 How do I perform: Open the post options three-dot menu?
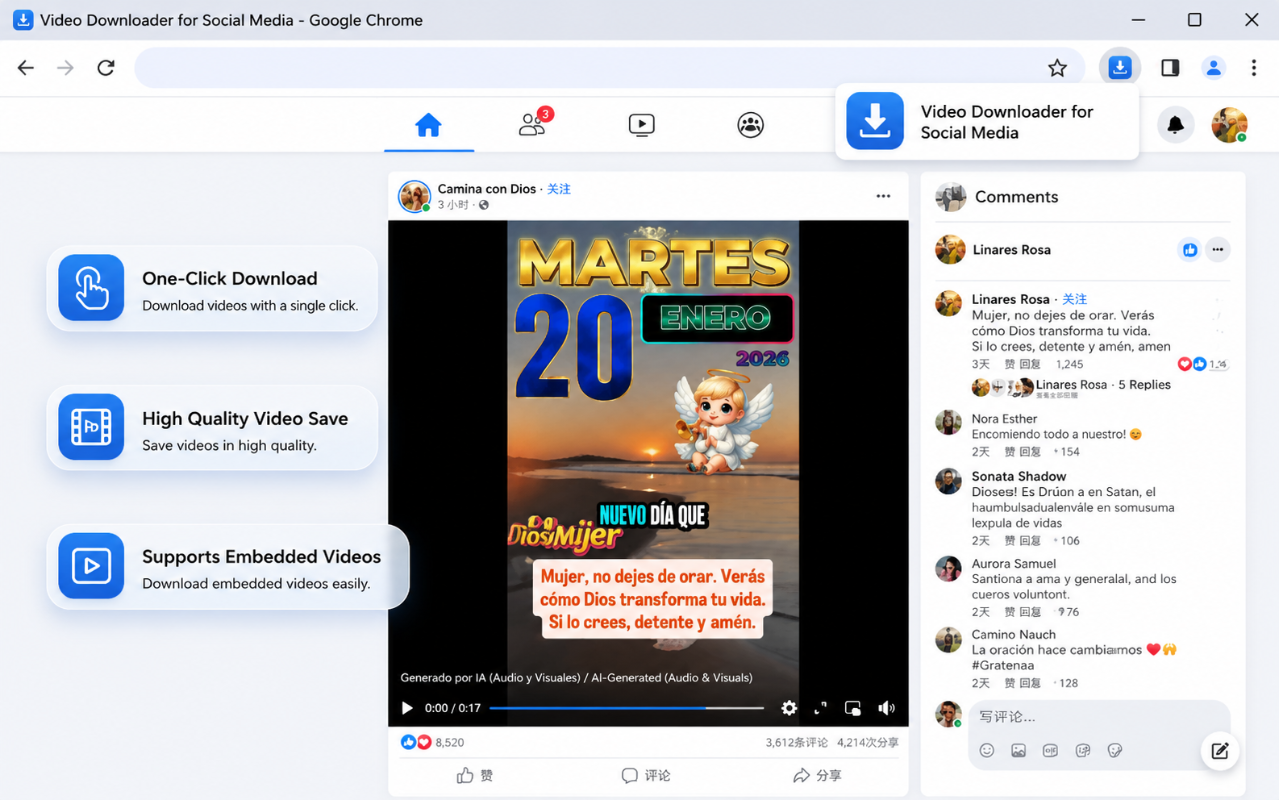point(883,196)
